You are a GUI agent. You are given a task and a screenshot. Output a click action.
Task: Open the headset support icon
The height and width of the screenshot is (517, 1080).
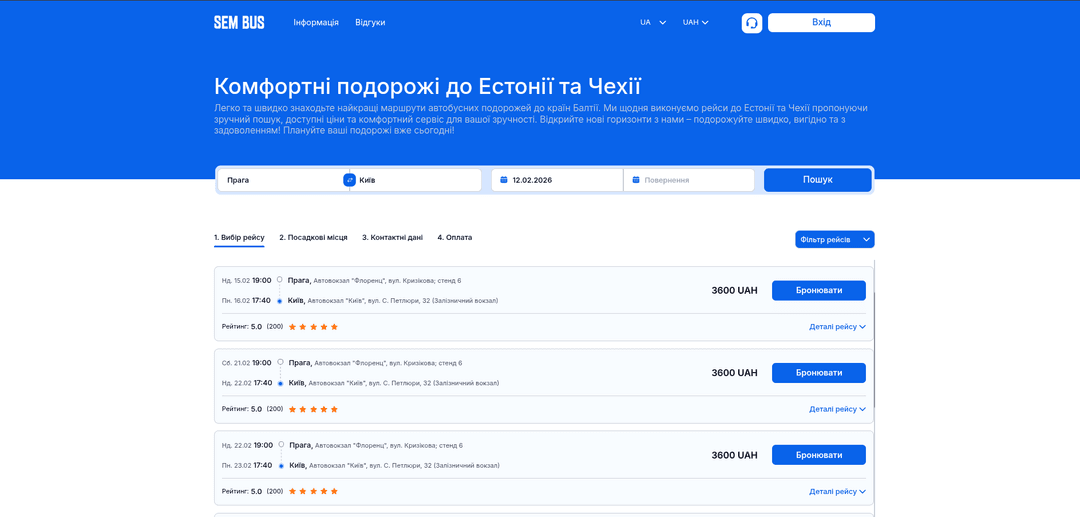pos(752,23)
